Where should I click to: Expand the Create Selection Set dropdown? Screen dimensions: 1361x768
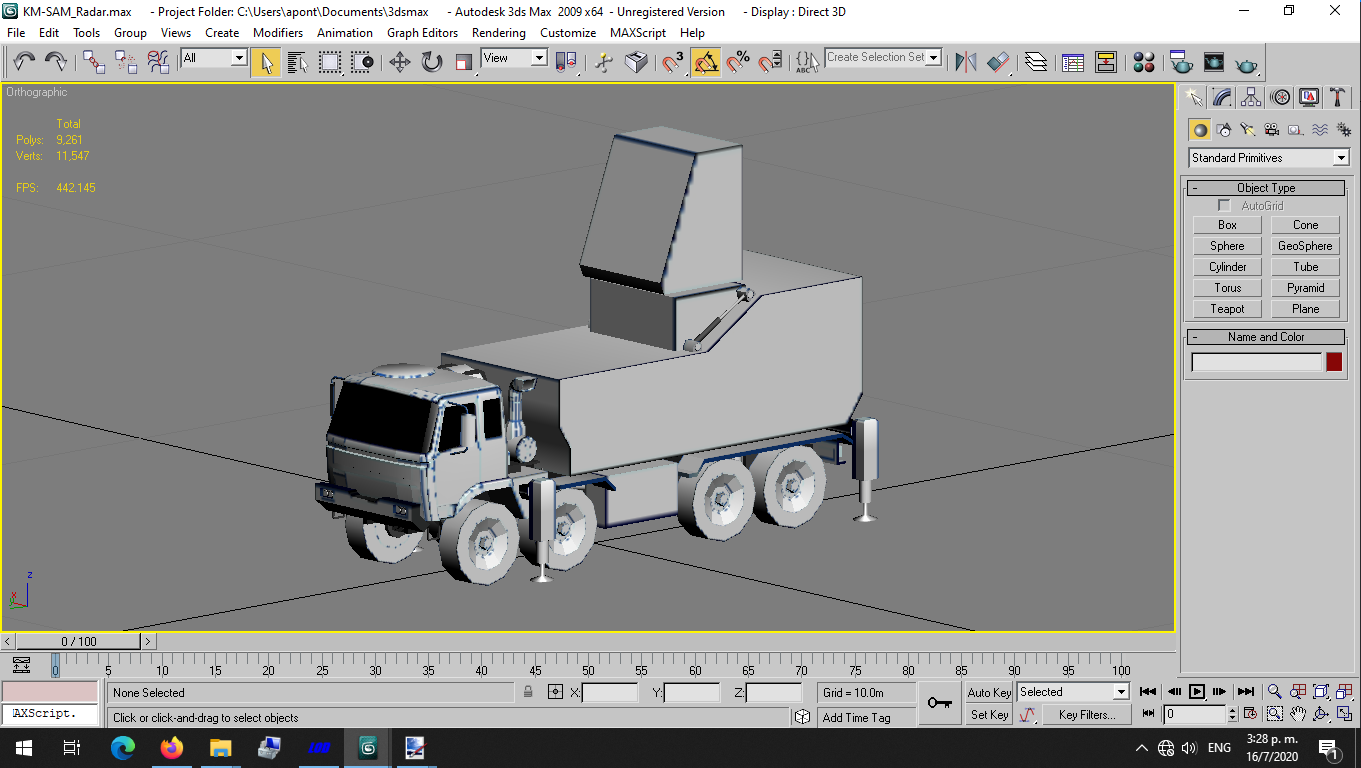click(x=934, y=58)
